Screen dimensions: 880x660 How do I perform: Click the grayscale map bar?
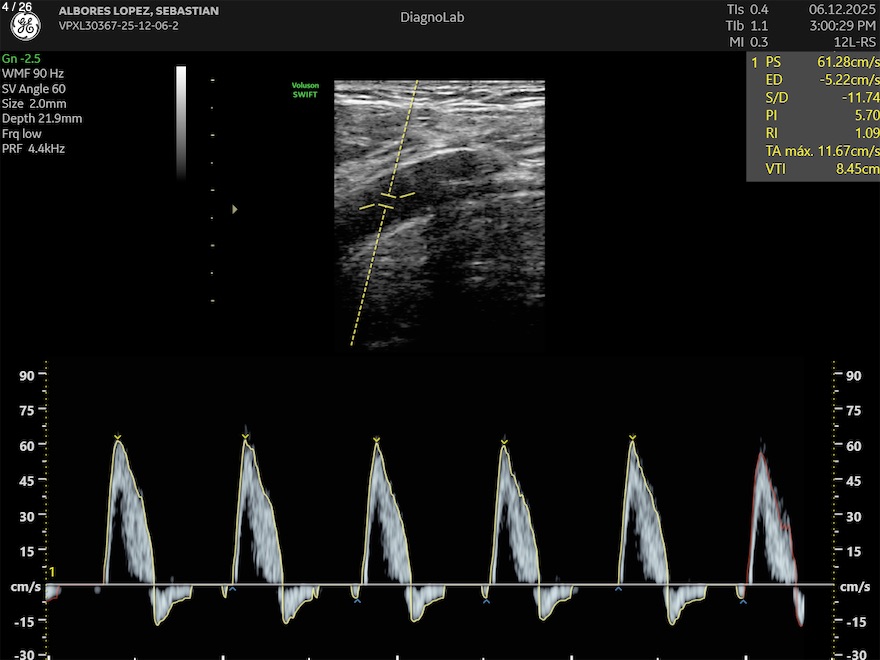[181, 121]
